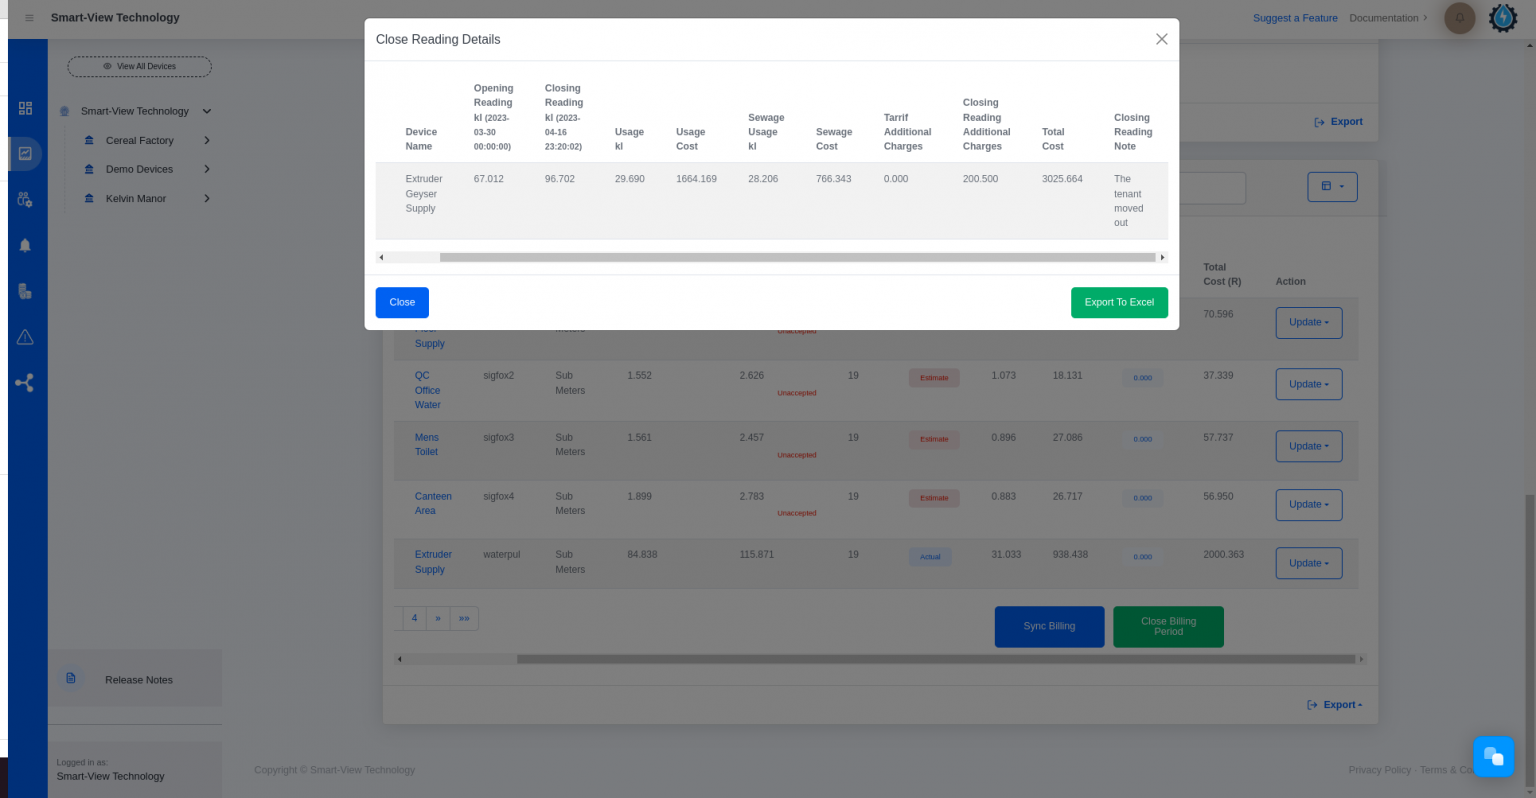Click the notification bell in top bar

(1459, 18)
